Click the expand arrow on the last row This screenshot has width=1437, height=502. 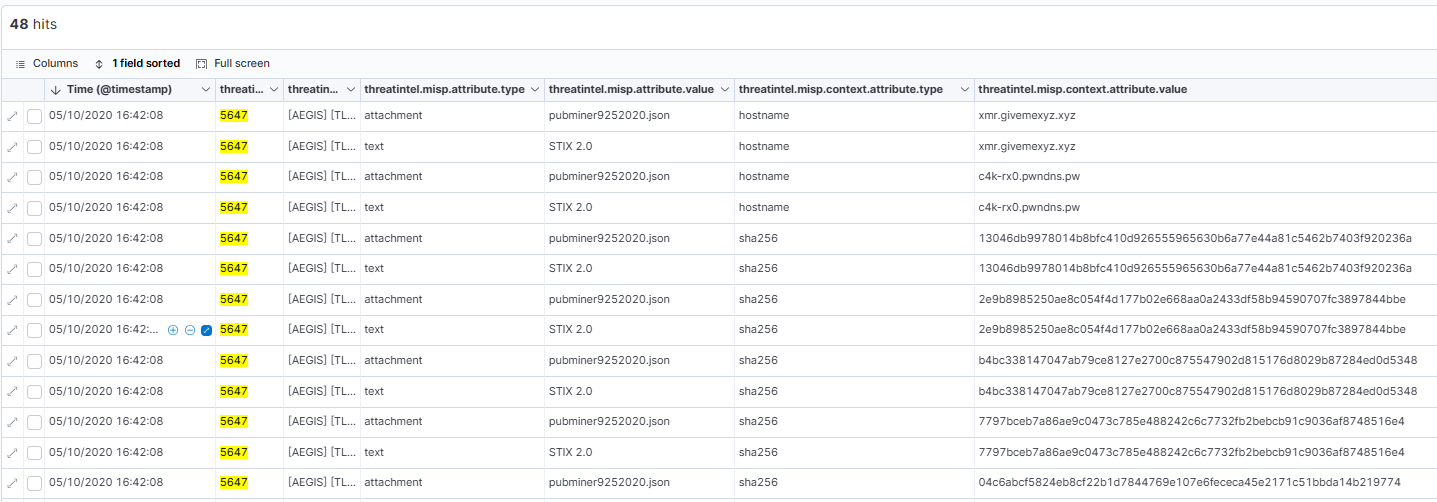[12, 483]
